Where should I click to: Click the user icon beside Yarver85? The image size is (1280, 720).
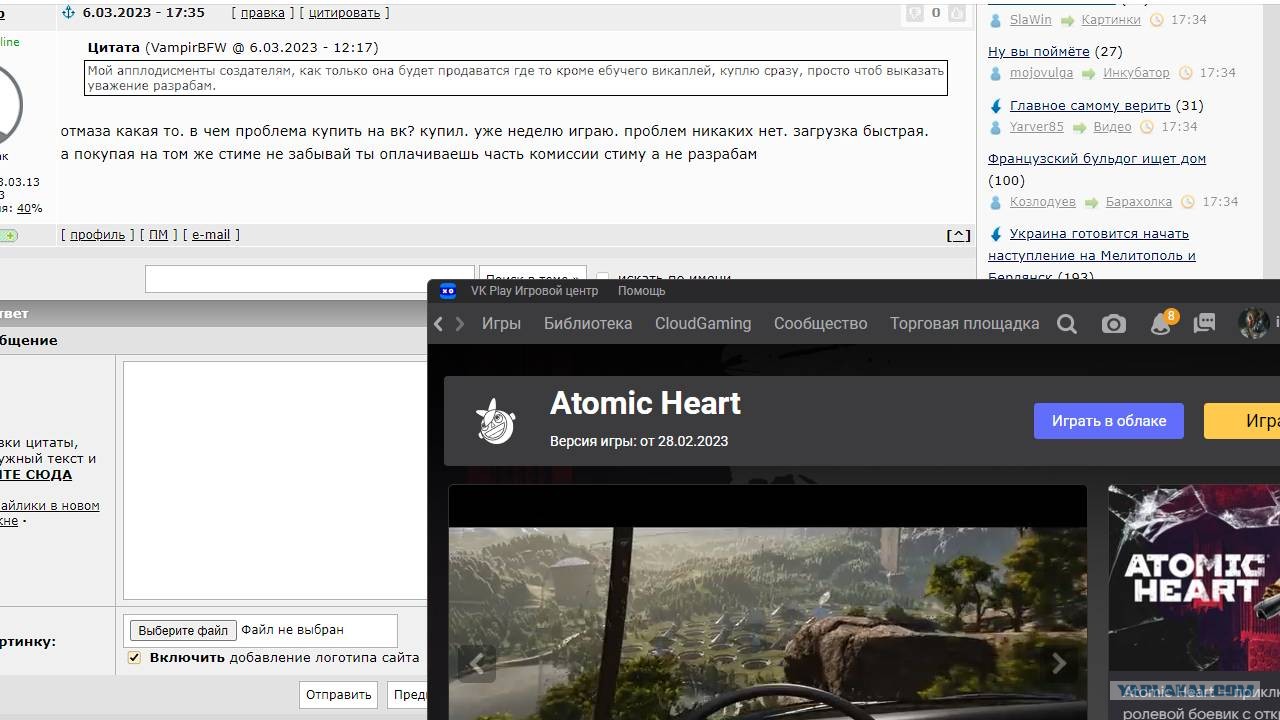[x=995, y=127]
